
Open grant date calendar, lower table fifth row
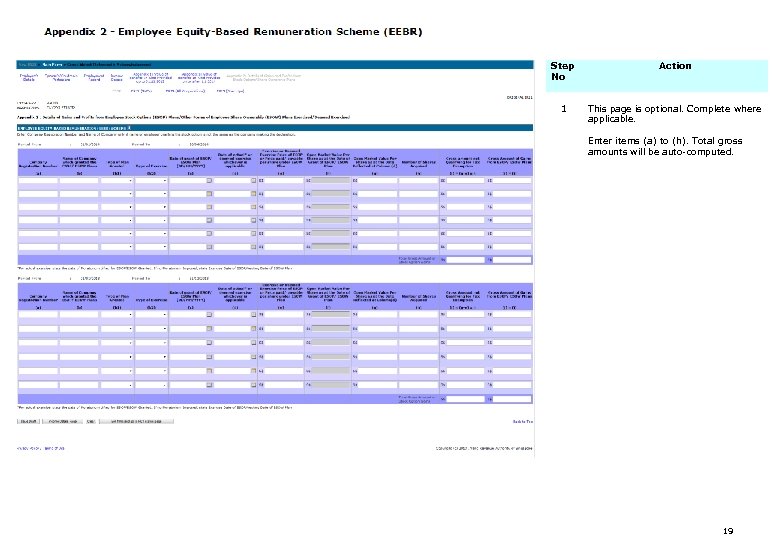coord(209,370)
